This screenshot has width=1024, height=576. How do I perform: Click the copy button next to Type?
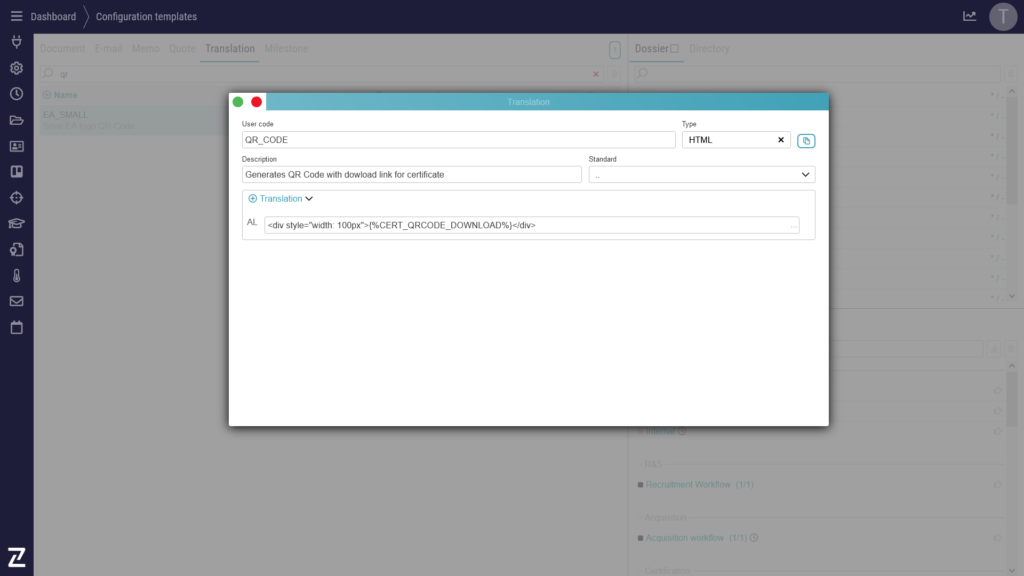pos(806,141)
